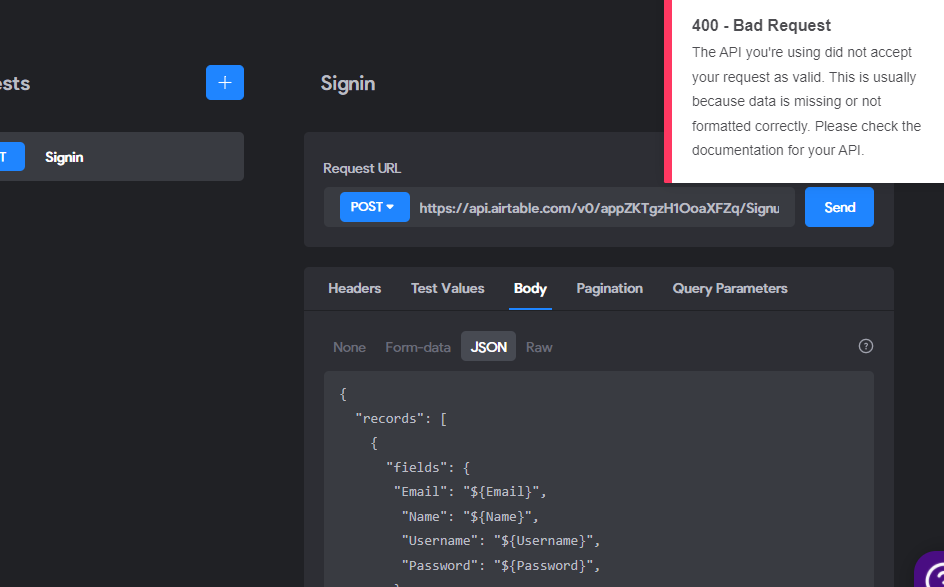Select the Signin request in the sidebar
This screenshot has width=944, height=587.
122,157
